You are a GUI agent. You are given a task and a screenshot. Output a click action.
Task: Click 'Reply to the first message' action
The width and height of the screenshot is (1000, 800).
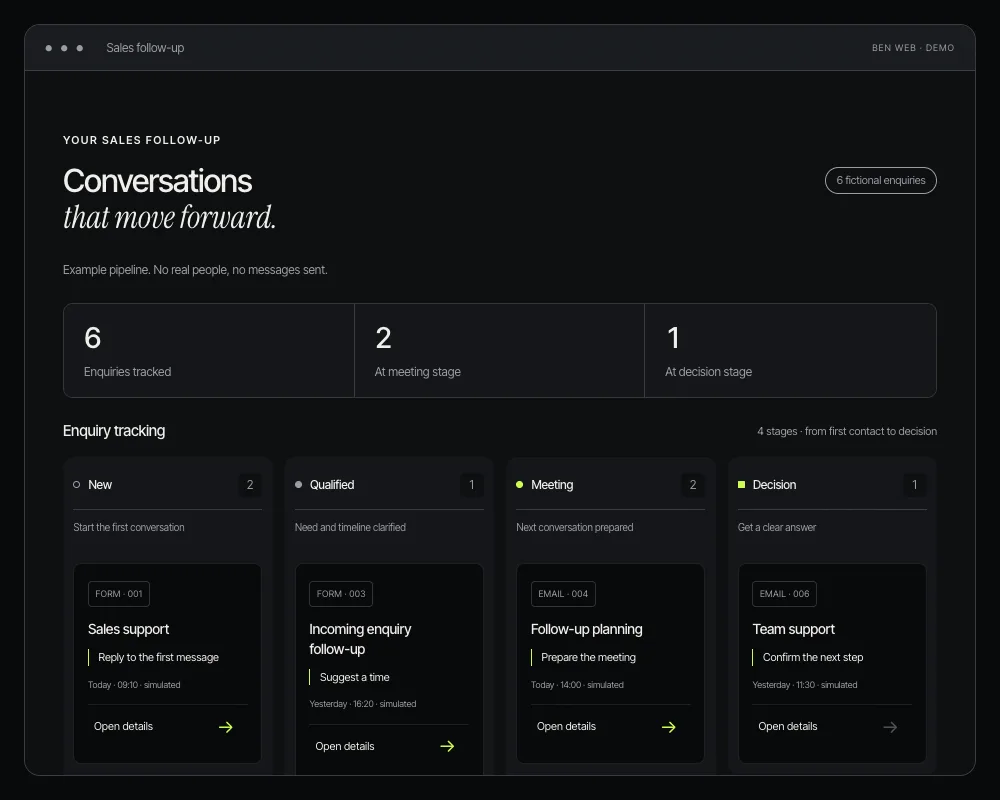(x=158, y=657)
